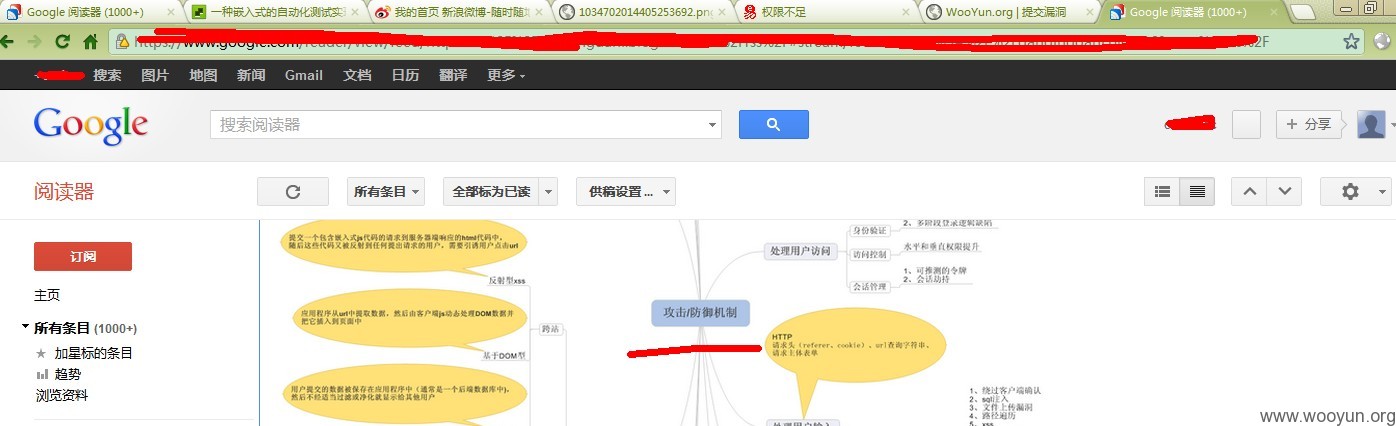Open the gear settings menu
This screenshot has height=426, width=1396.
pos(1355,191)
